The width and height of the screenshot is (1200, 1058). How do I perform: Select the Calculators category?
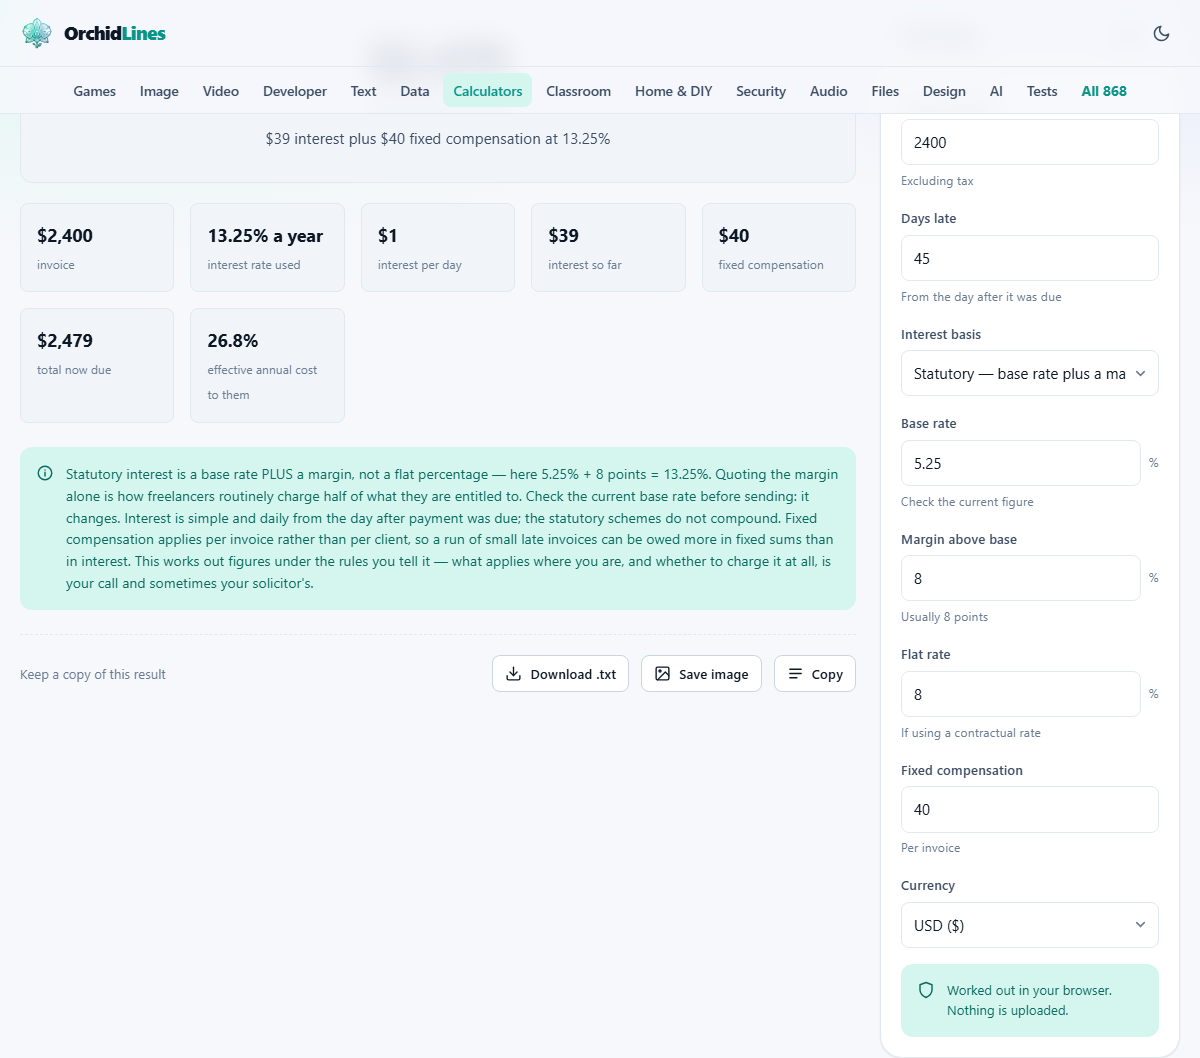point(488,91)
